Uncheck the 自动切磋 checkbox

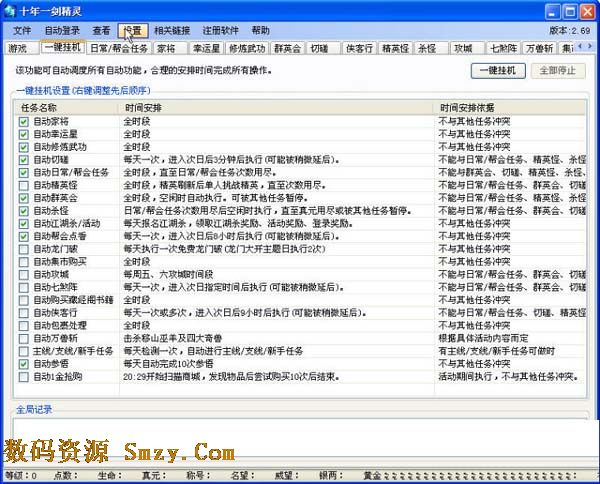click(24, 160)
